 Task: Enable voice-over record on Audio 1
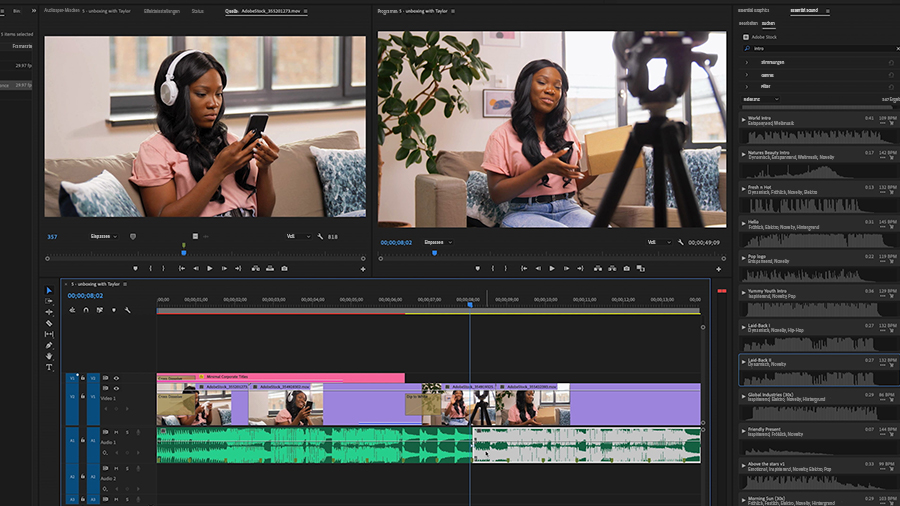(x=138, y=432)
